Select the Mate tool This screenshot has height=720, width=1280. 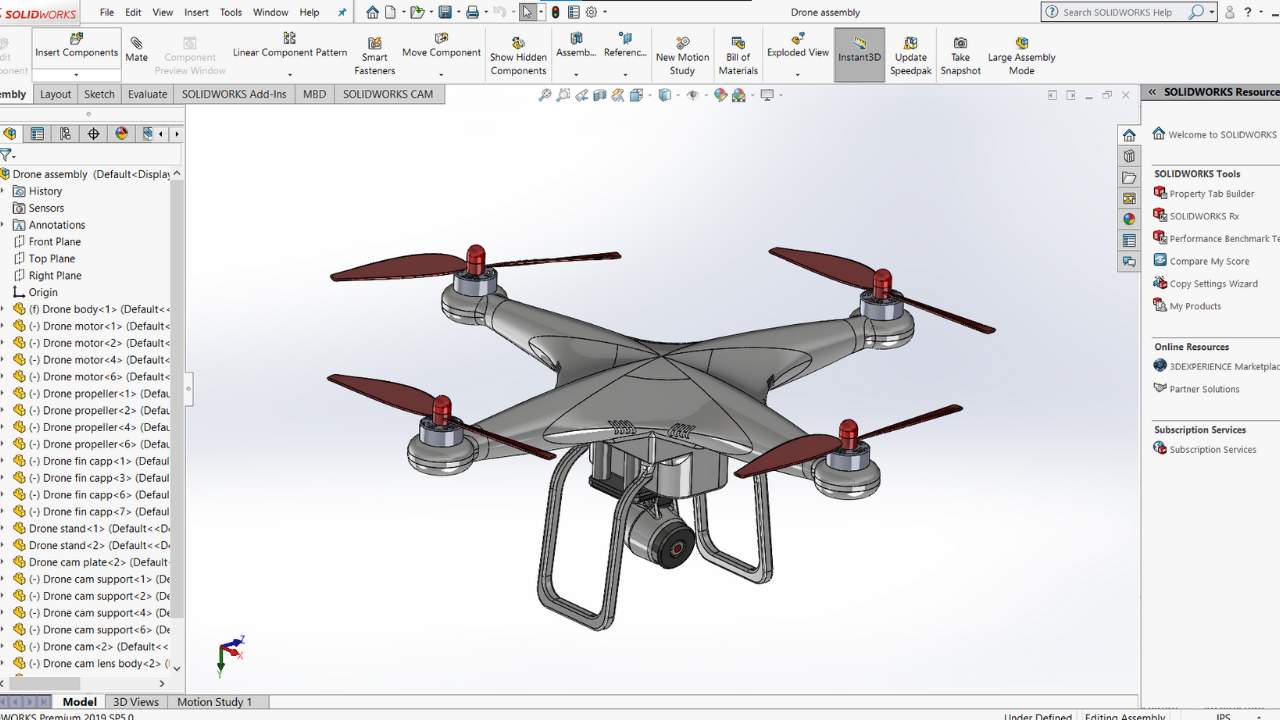coord(137,50)
